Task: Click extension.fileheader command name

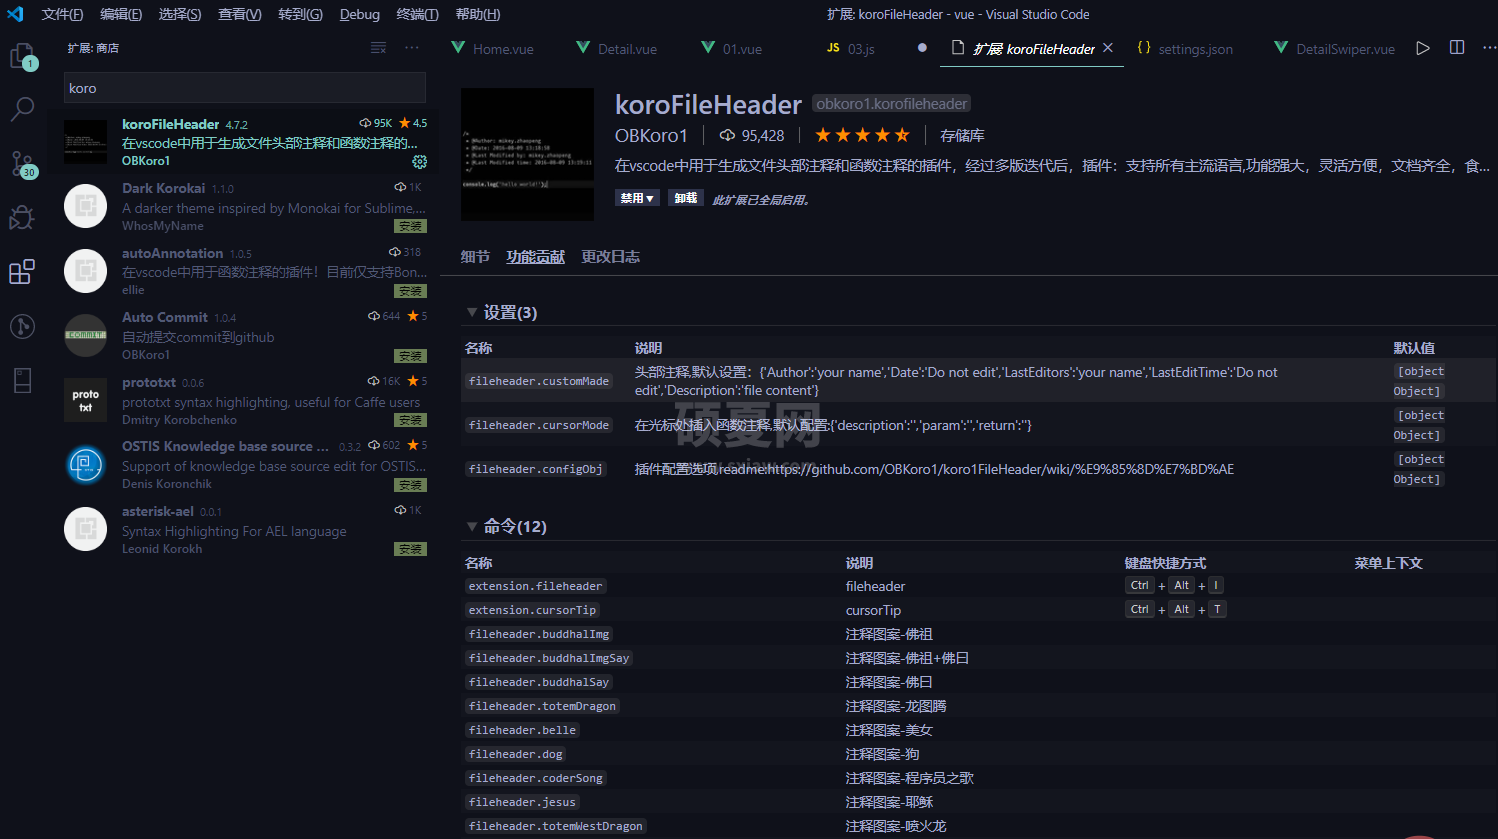Action: click(x=535, y=586)
